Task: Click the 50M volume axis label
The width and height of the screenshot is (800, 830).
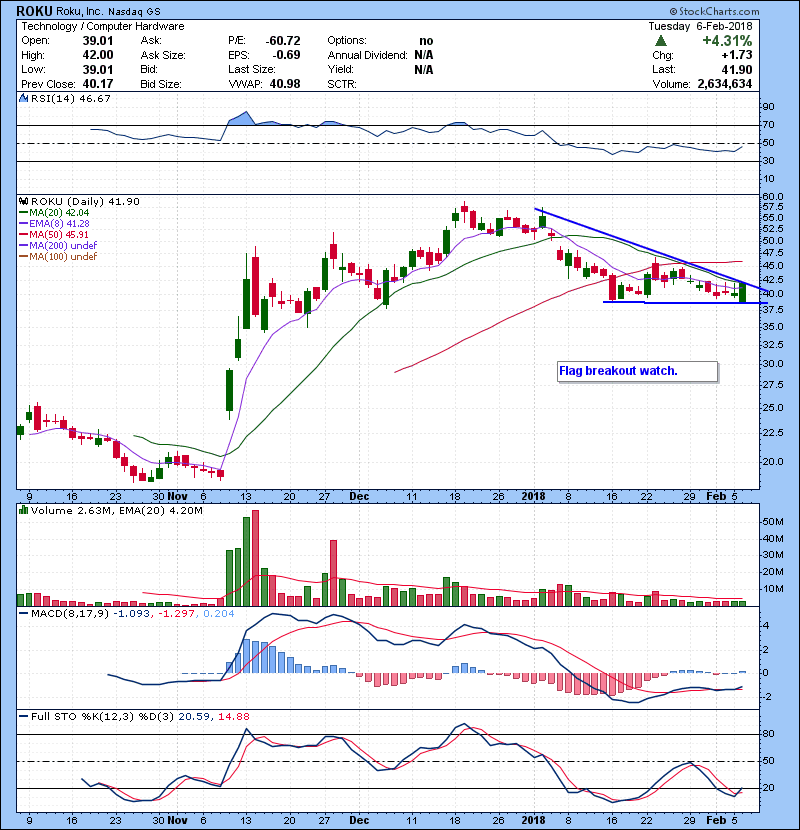Action: click(x=773, y=521)
